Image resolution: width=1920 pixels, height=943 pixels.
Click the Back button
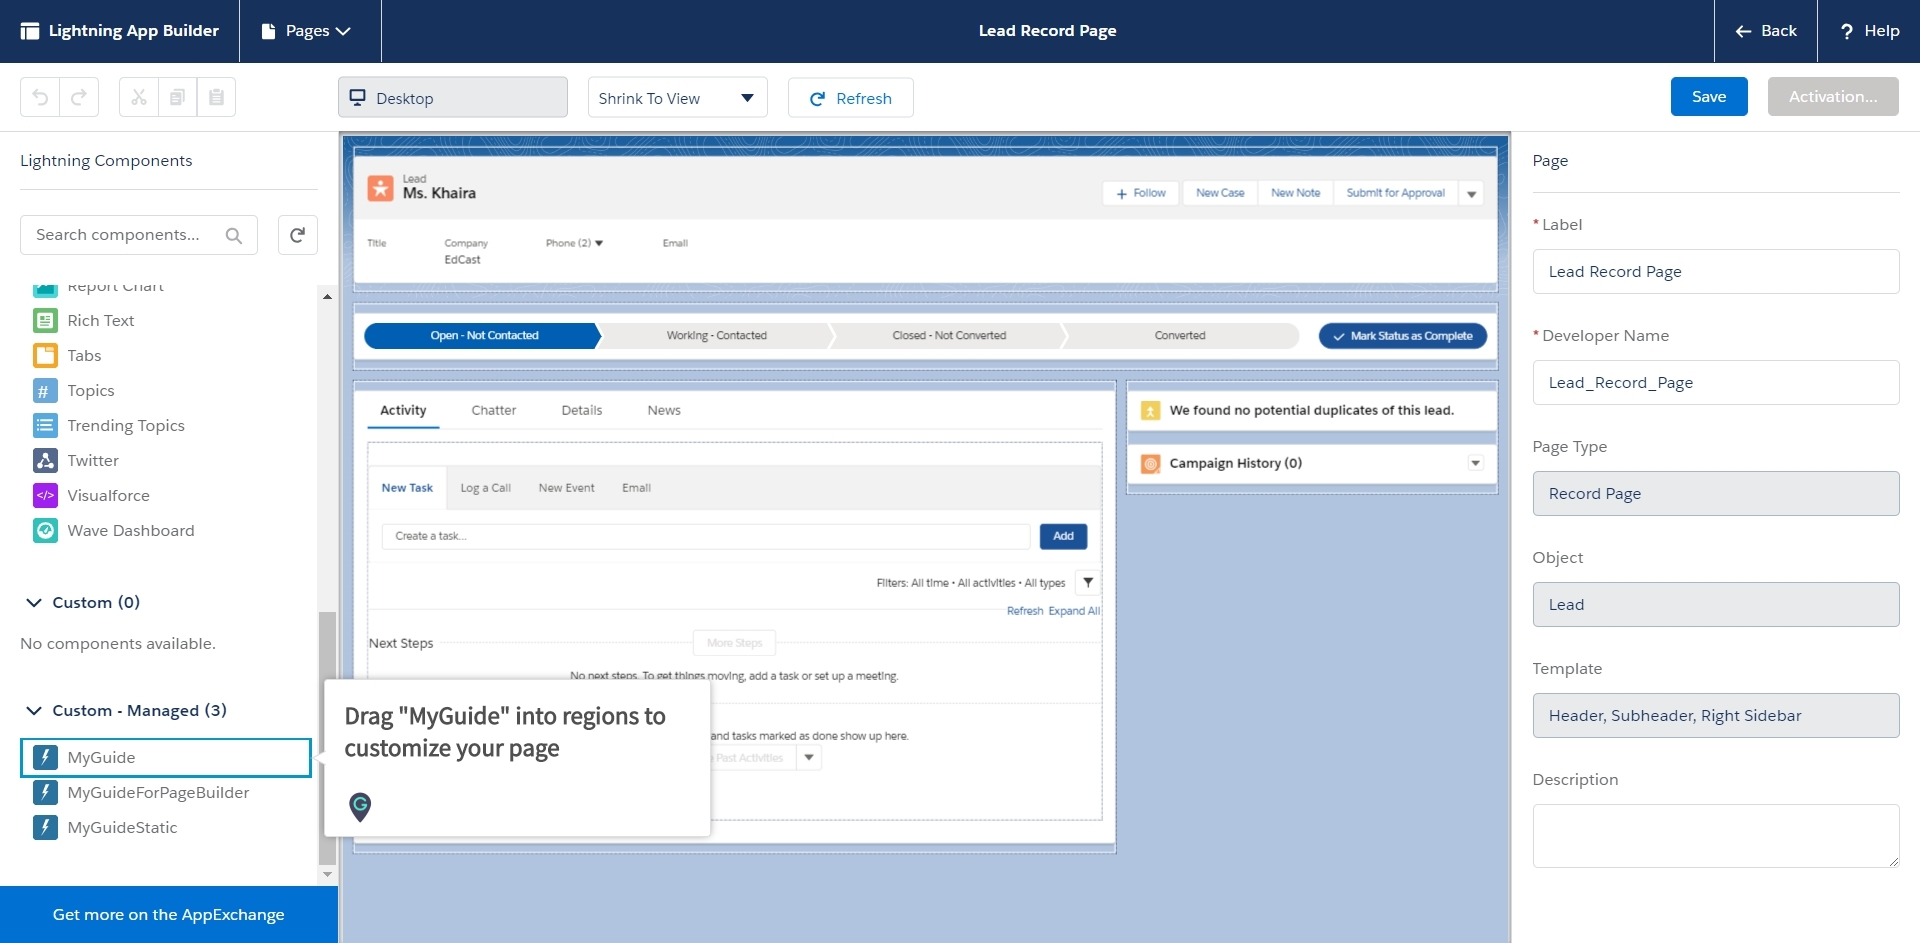click(1766, 31)
